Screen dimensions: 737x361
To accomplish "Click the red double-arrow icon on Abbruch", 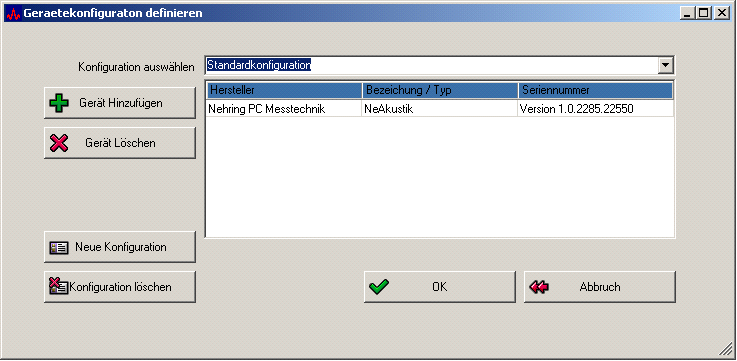I will tap(539, 287).
